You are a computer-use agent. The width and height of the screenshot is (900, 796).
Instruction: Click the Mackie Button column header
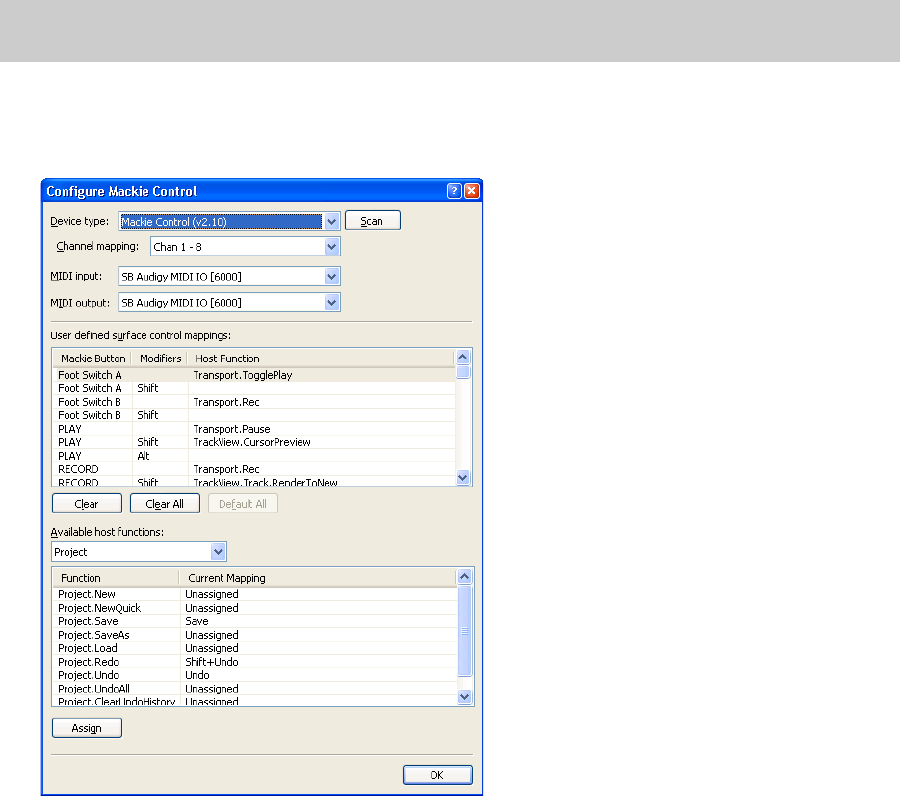(92, 358)
